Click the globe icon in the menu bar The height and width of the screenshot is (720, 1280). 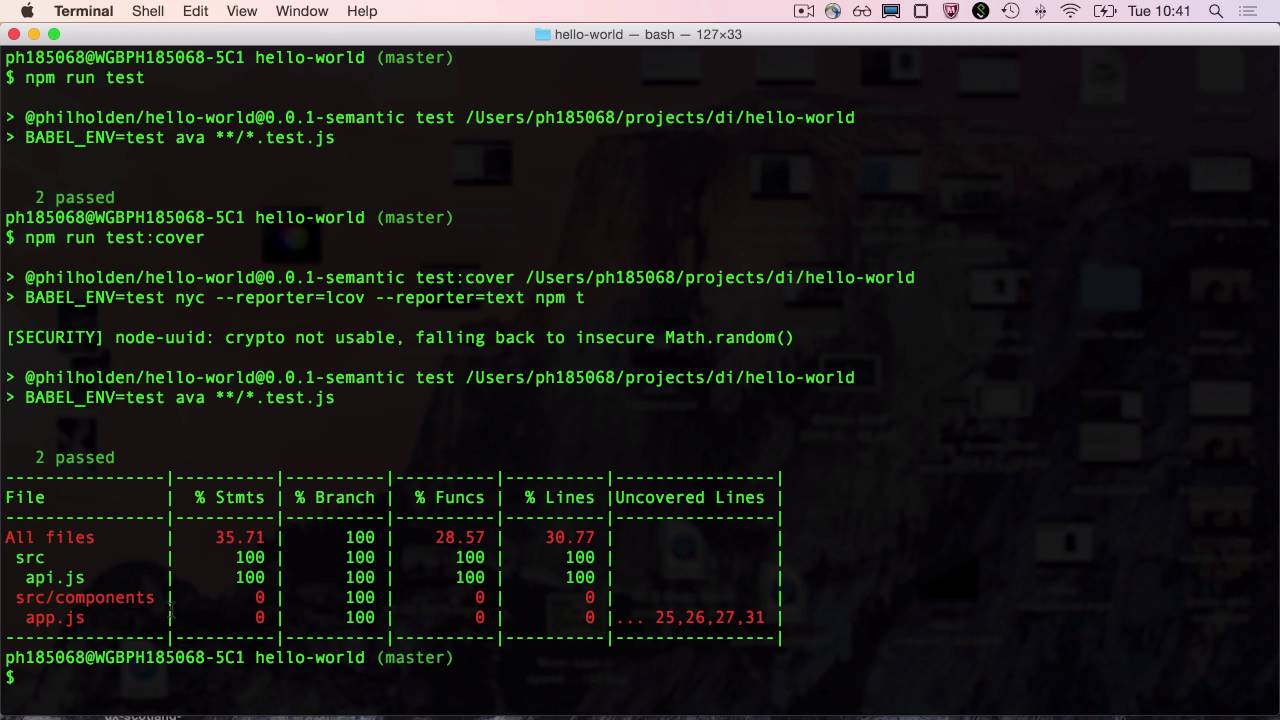pos(833,11)
